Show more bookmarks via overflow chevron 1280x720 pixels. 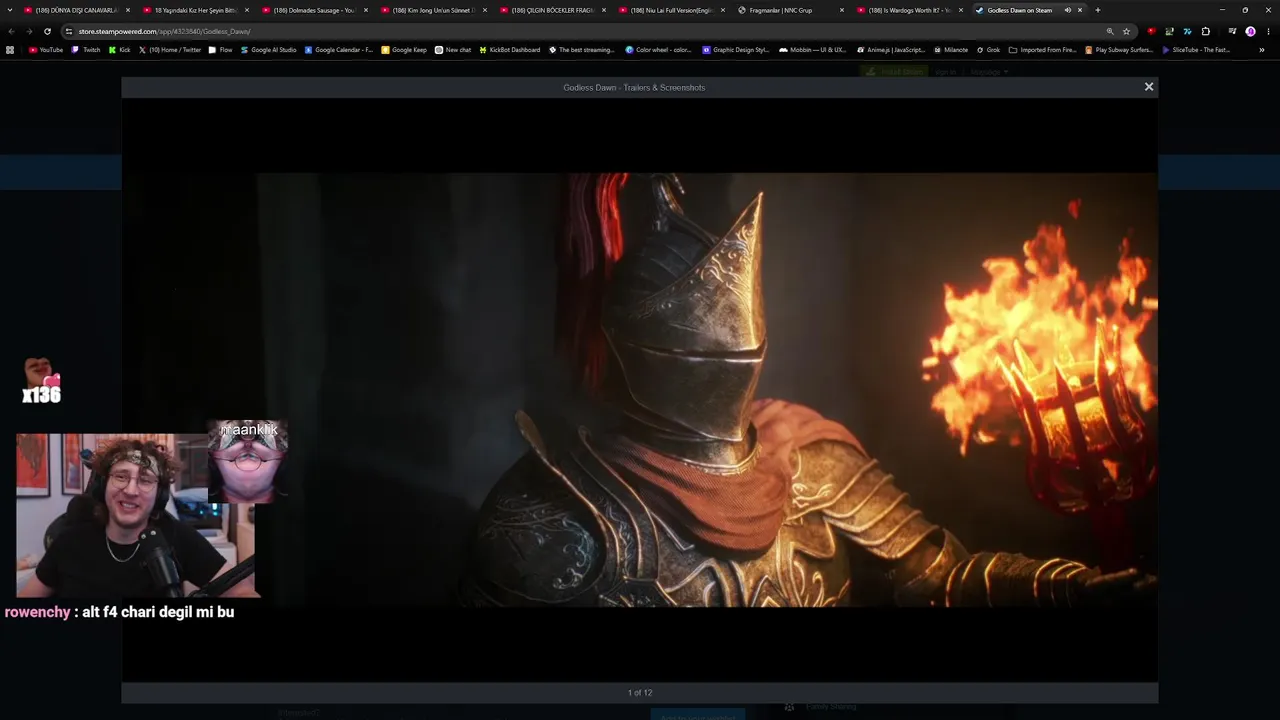point(1261,50)
